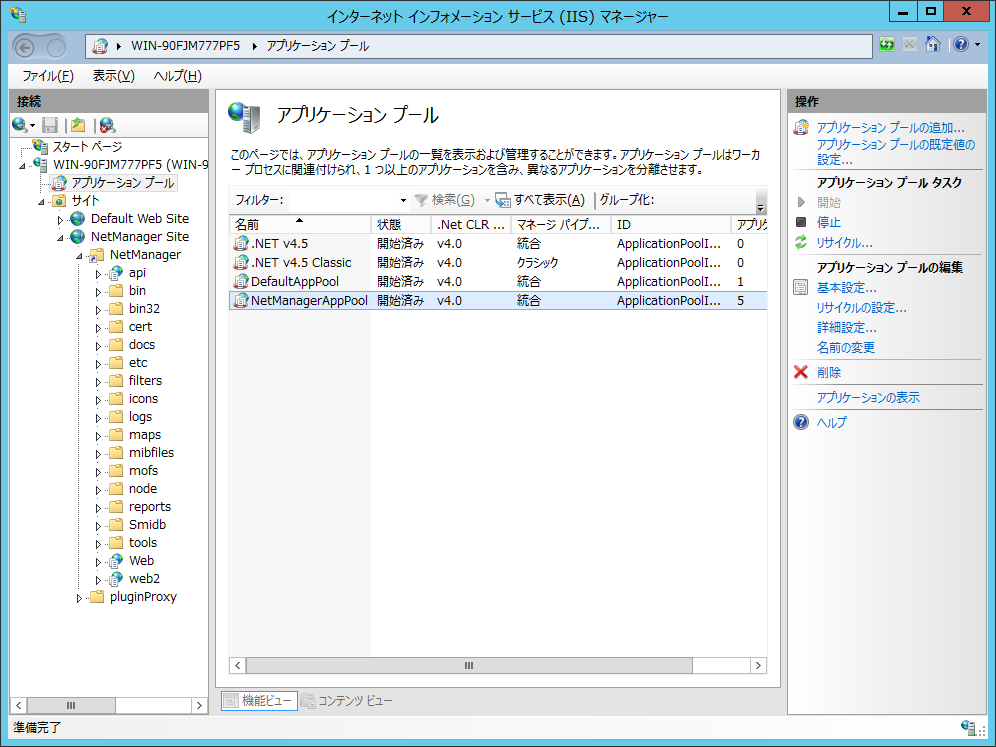996x747 pixels.
Task: Click the stop square icon in the pool tasks
Action: tap(800, 222)
